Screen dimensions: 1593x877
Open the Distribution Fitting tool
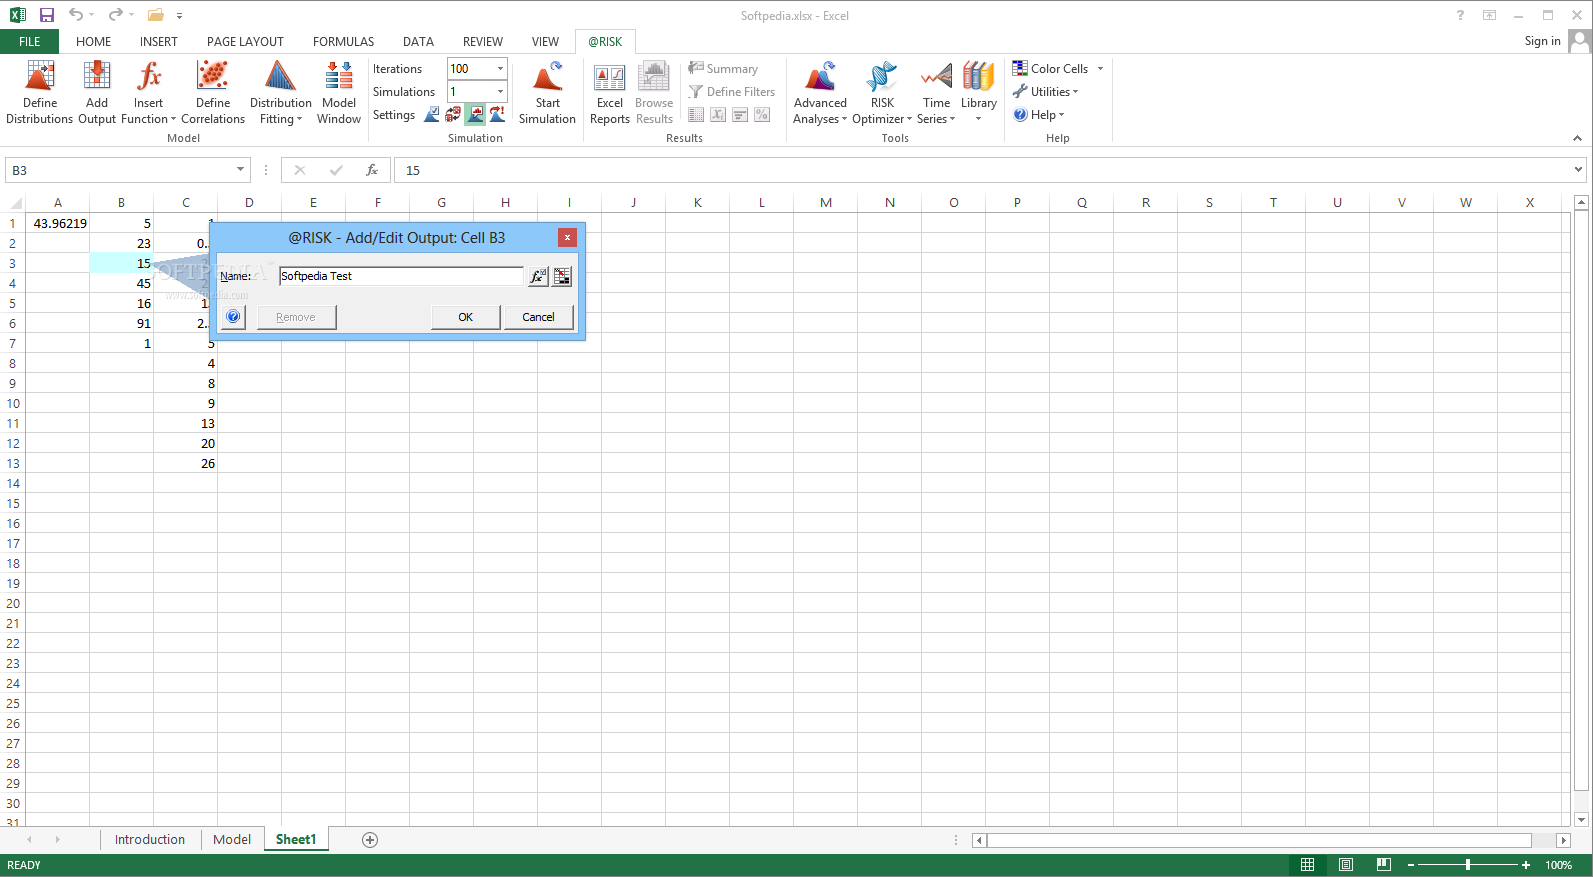[280, 92]
